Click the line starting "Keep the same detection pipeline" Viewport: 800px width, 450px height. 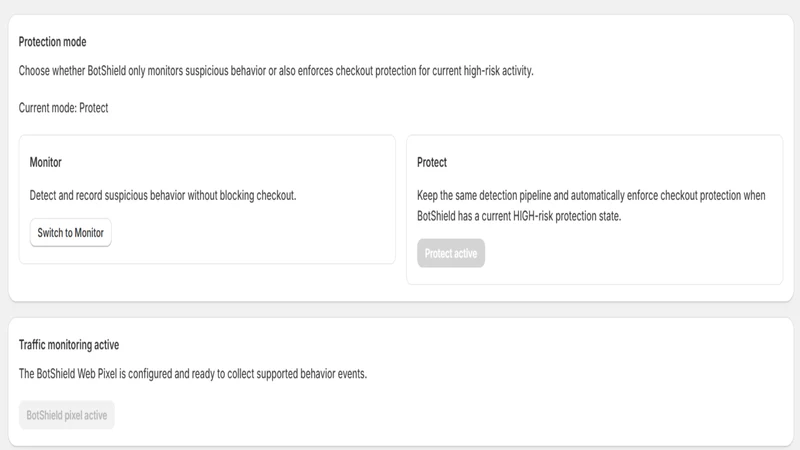591,195
